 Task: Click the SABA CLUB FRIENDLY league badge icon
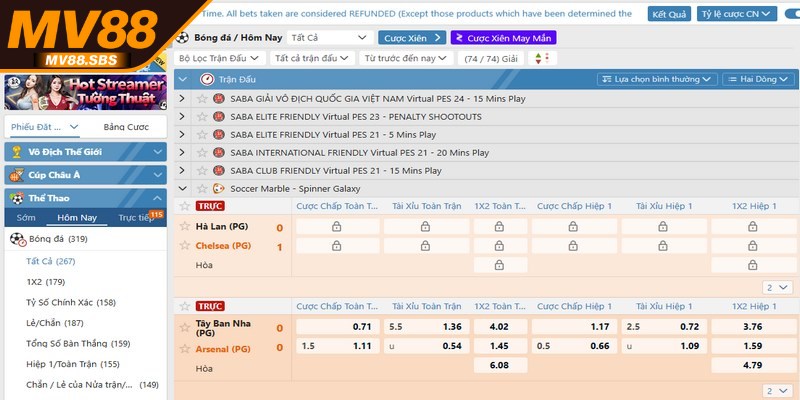[x=219, y=170]
